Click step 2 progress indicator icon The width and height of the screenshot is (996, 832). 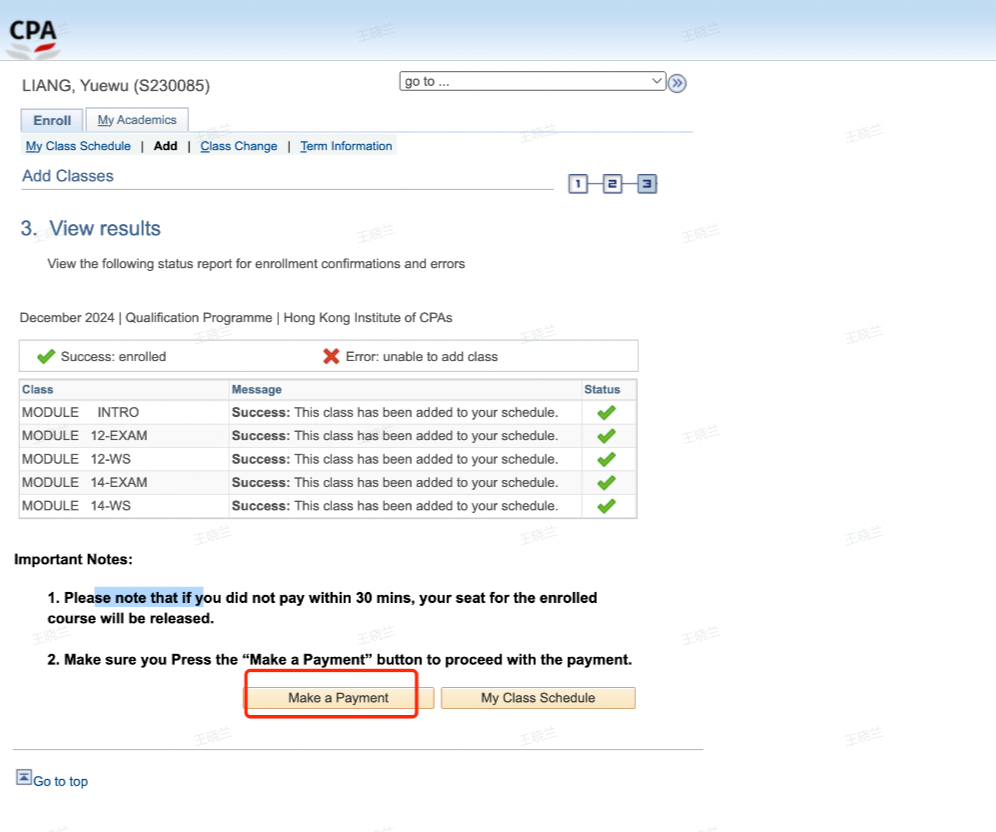click(x=612, y=184)
